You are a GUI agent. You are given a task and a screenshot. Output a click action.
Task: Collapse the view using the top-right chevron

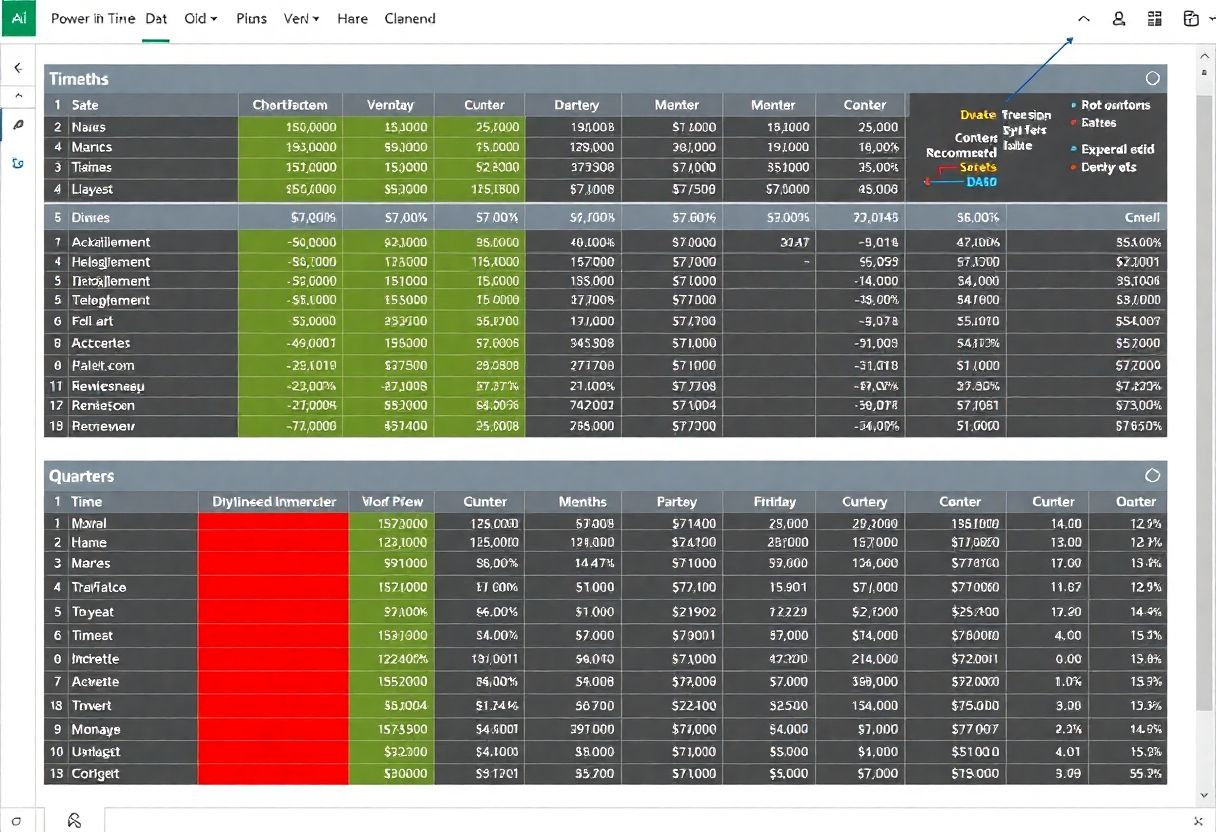(1083, 18)
